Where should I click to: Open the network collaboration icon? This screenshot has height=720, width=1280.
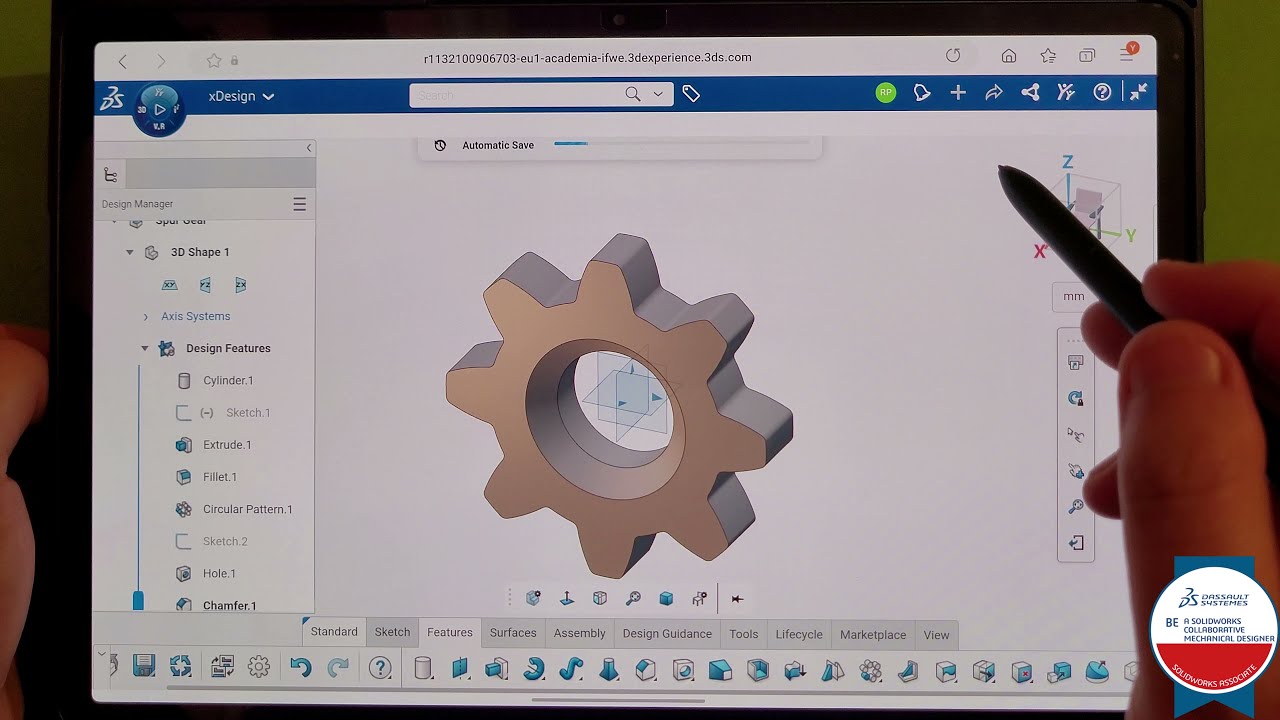pos(1030,93)
